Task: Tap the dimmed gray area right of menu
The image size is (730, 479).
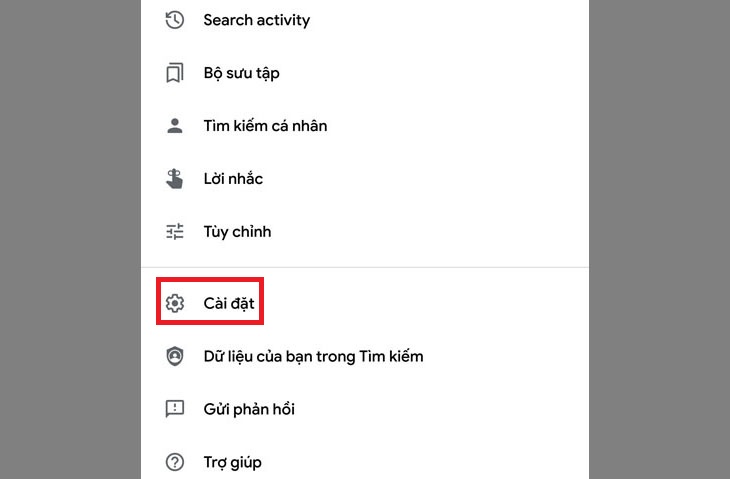Action: [x=658, y=240]
